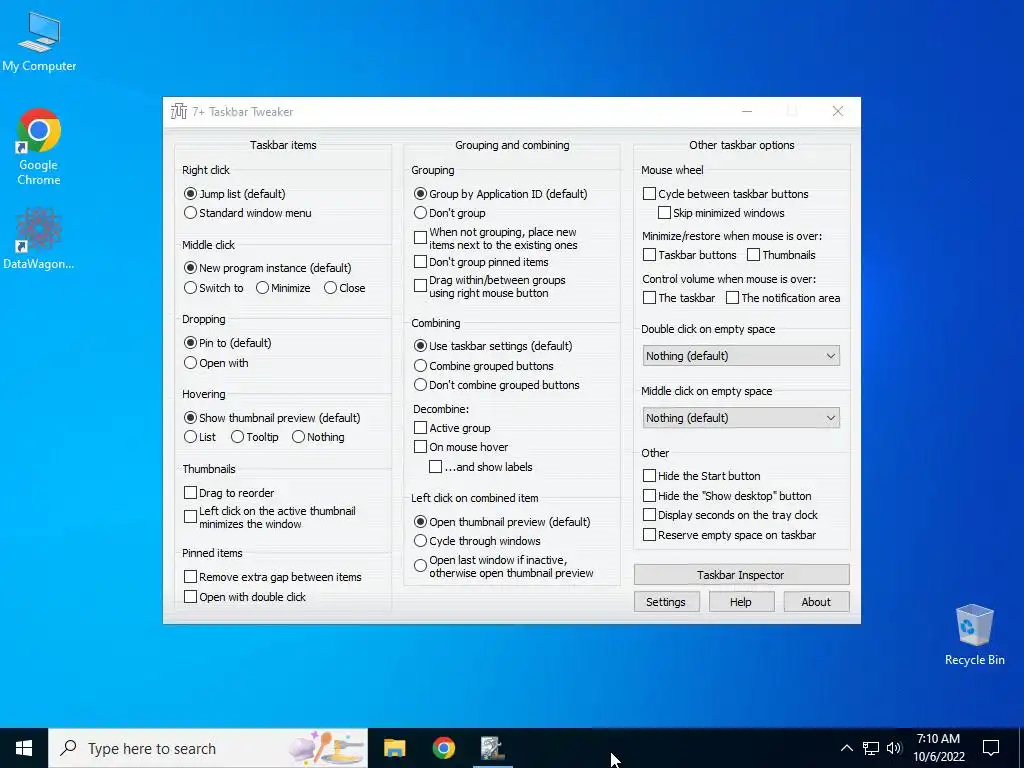Enable Don't group pinned items
The image size is (1024, 768).
coord(481,262)
